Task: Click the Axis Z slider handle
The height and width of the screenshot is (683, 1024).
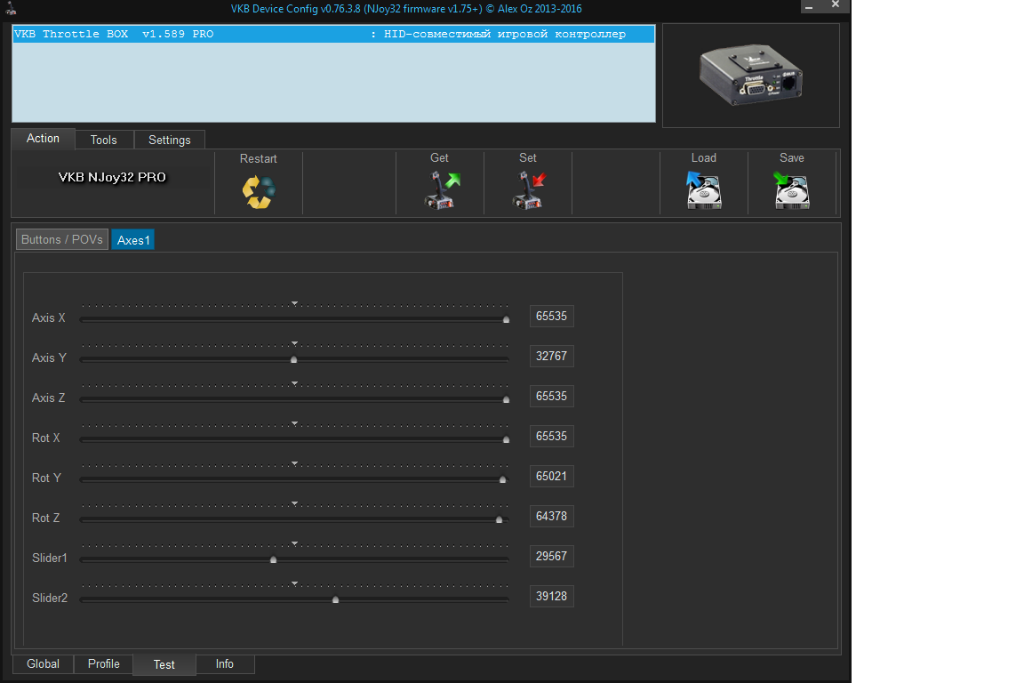Action: (x=506, y=400)
